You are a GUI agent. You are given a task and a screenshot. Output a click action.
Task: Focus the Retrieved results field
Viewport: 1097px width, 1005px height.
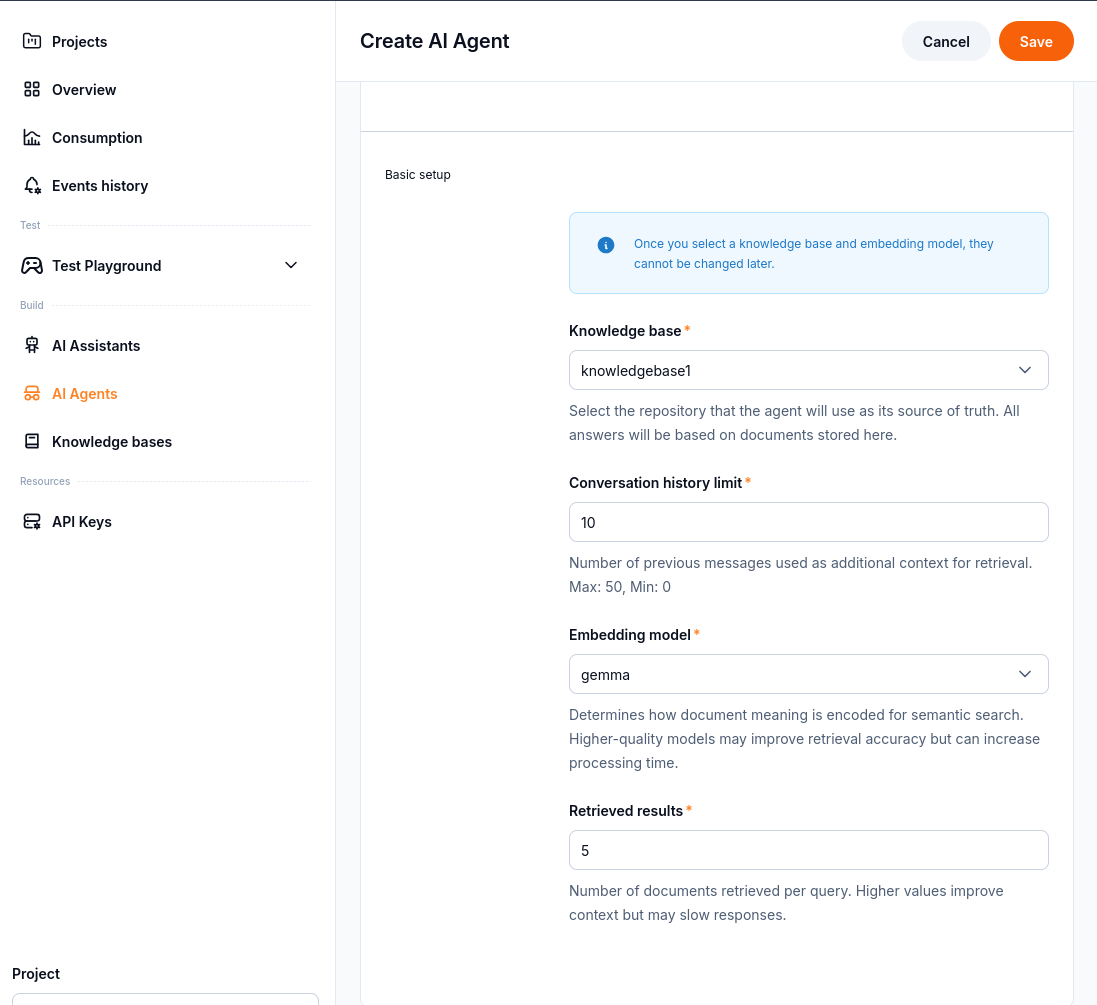808,850
